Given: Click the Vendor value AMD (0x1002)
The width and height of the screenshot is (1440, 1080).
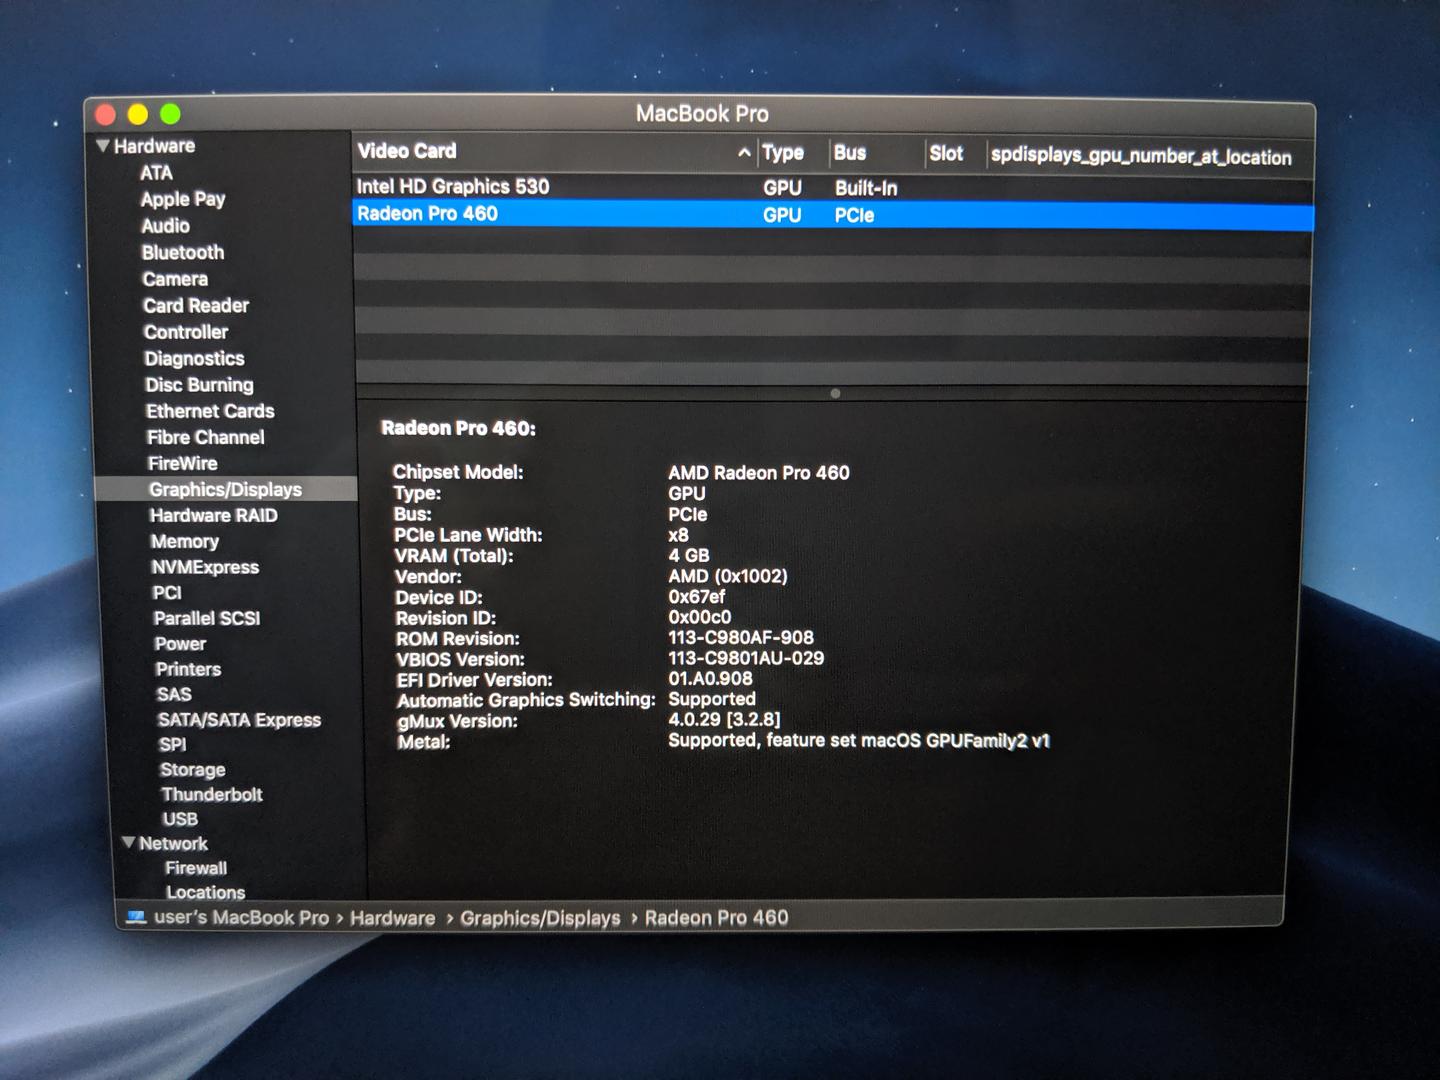Looking at the screenshot, I should pyautogui.click(x=728, y=577).
